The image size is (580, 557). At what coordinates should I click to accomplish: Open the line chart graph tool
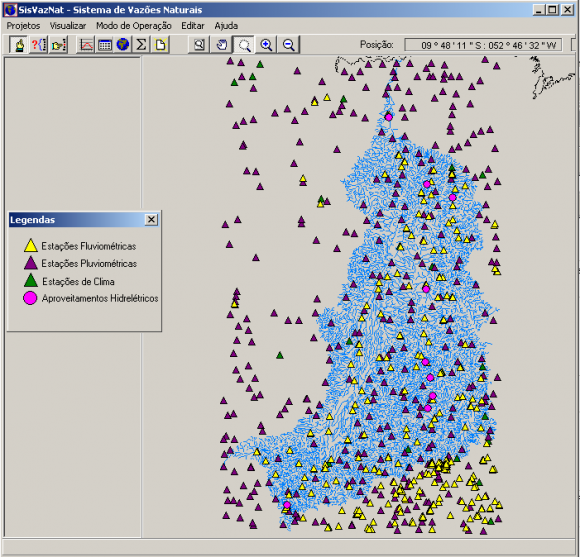[86, 45]
